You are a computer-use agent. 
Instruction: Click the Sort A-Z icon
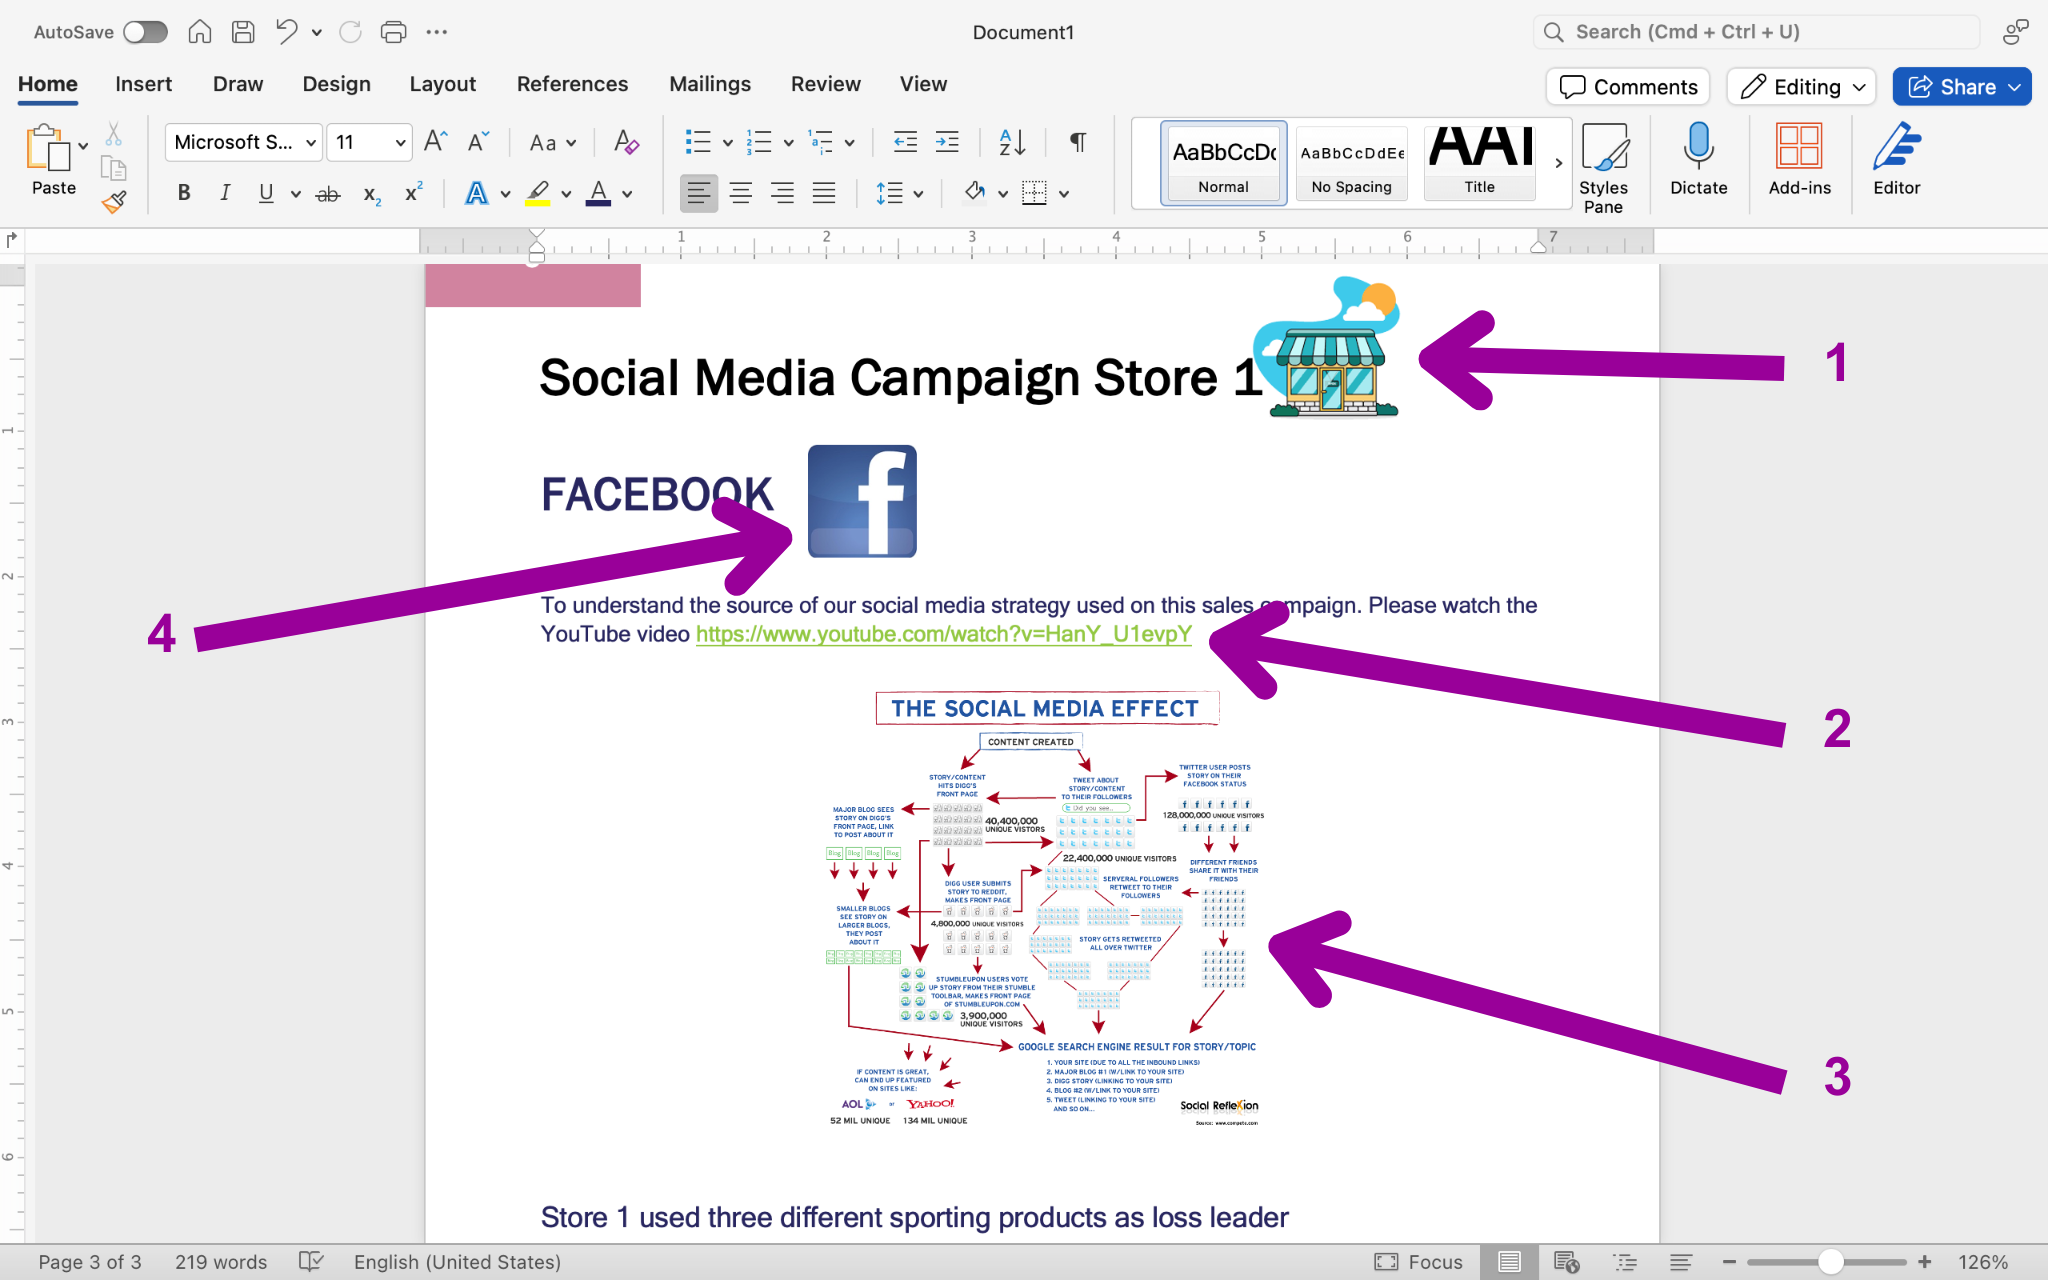pyautogui.click(x=1012, y=142)
